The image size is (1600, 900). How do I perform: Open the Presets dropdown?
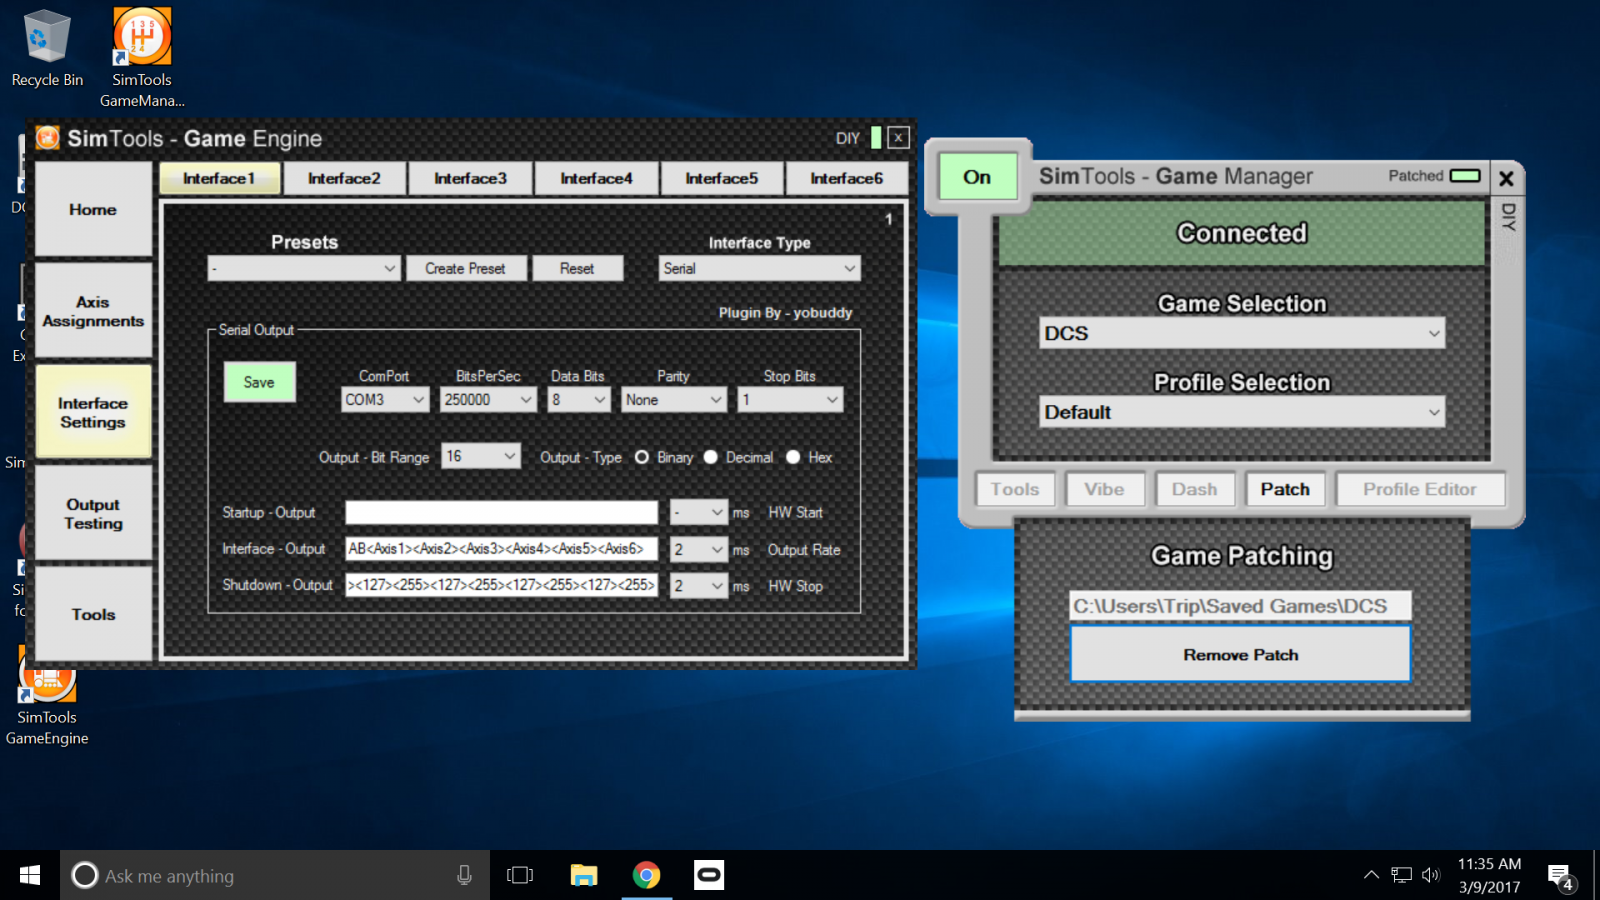(304, 268)
